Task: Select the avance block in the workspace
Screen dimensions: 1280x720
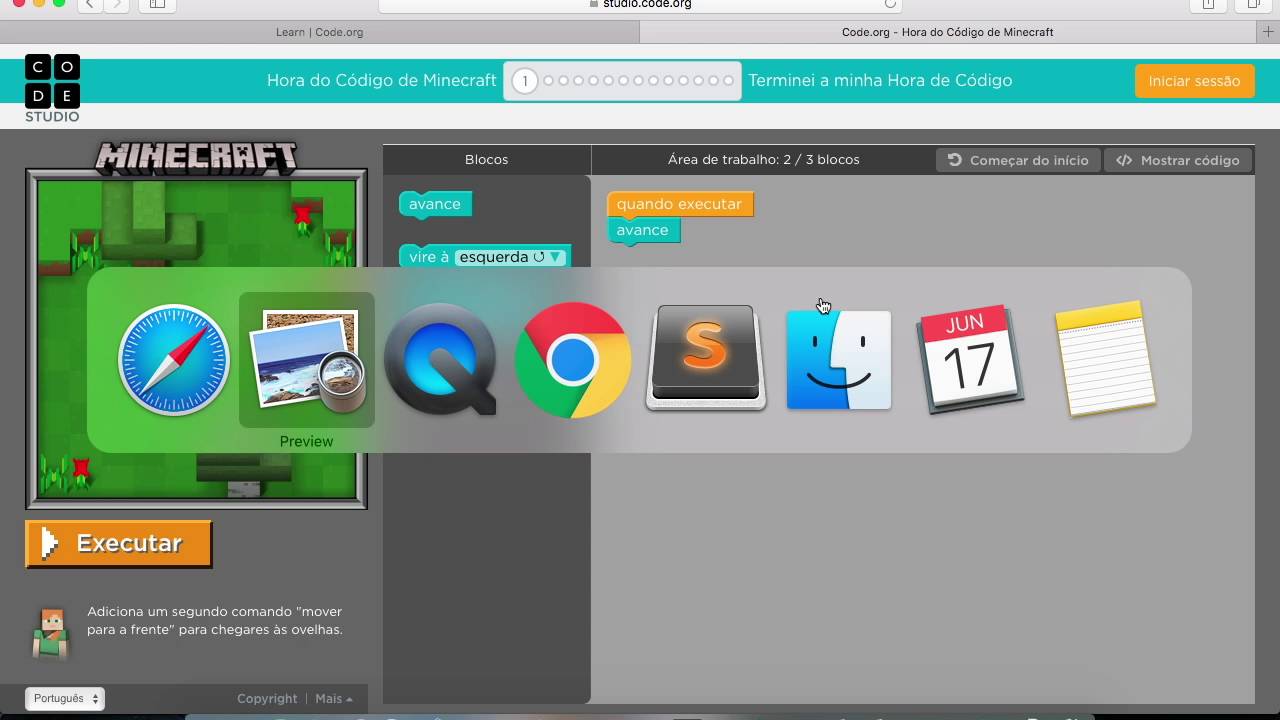Action: click(x=642, y=230)
